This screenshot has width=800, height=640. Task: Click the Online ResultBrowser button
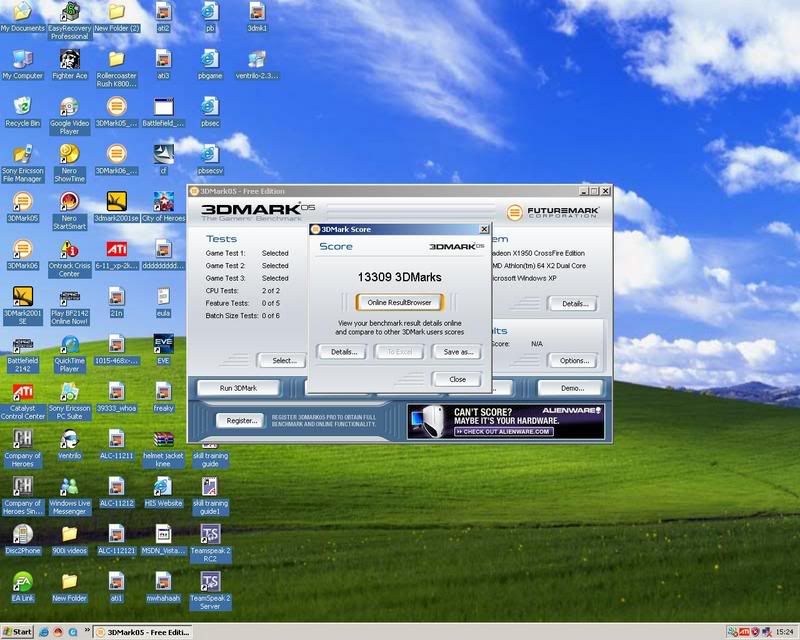tap(399, 303)
